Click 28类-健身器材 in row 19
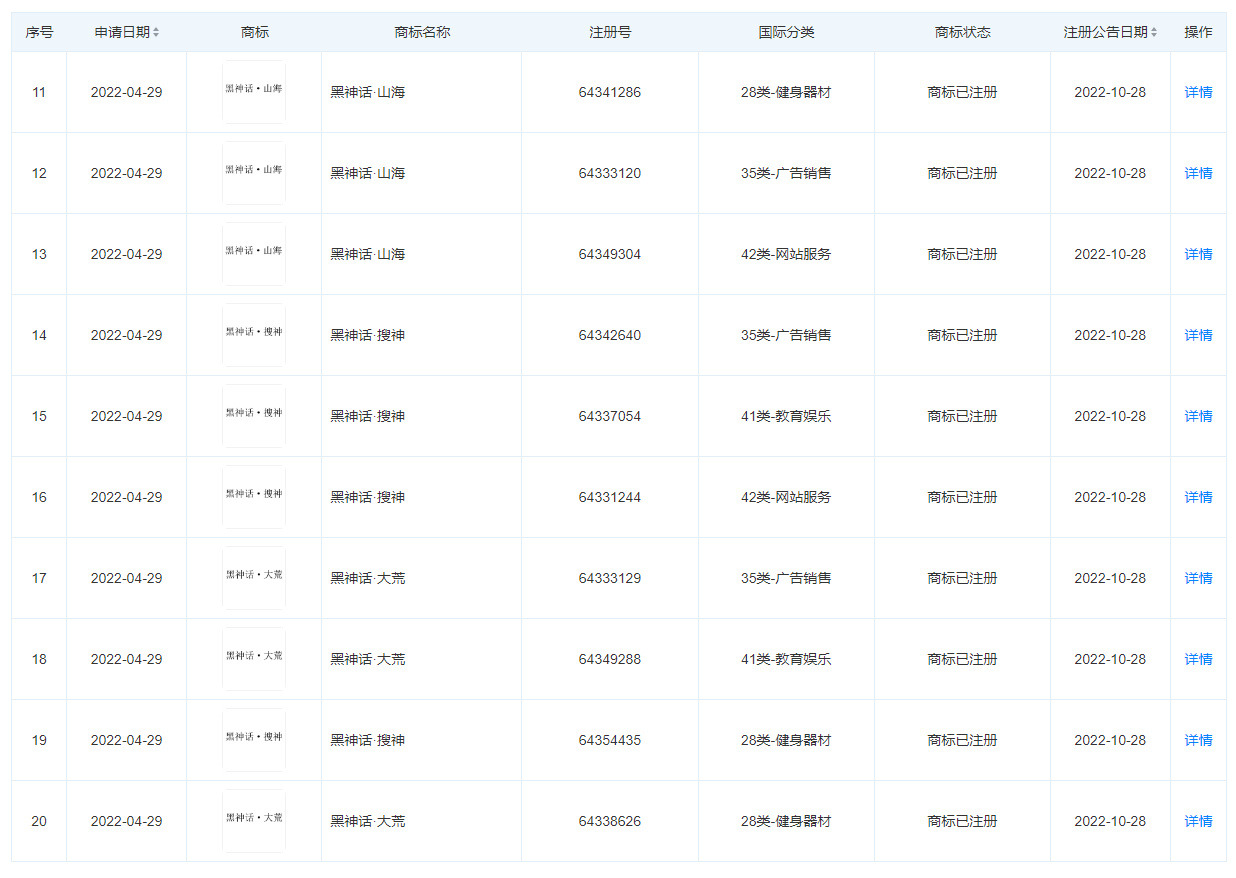The height and width of the screenshot is (878, 1236). coord(786,740)
